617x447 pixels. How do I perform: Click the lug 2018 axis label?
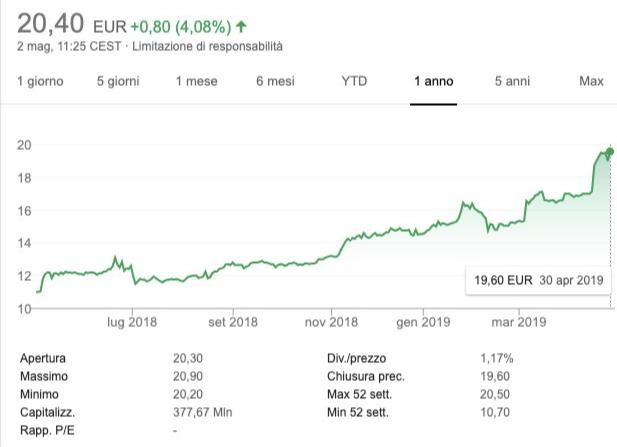coord(132,322)
